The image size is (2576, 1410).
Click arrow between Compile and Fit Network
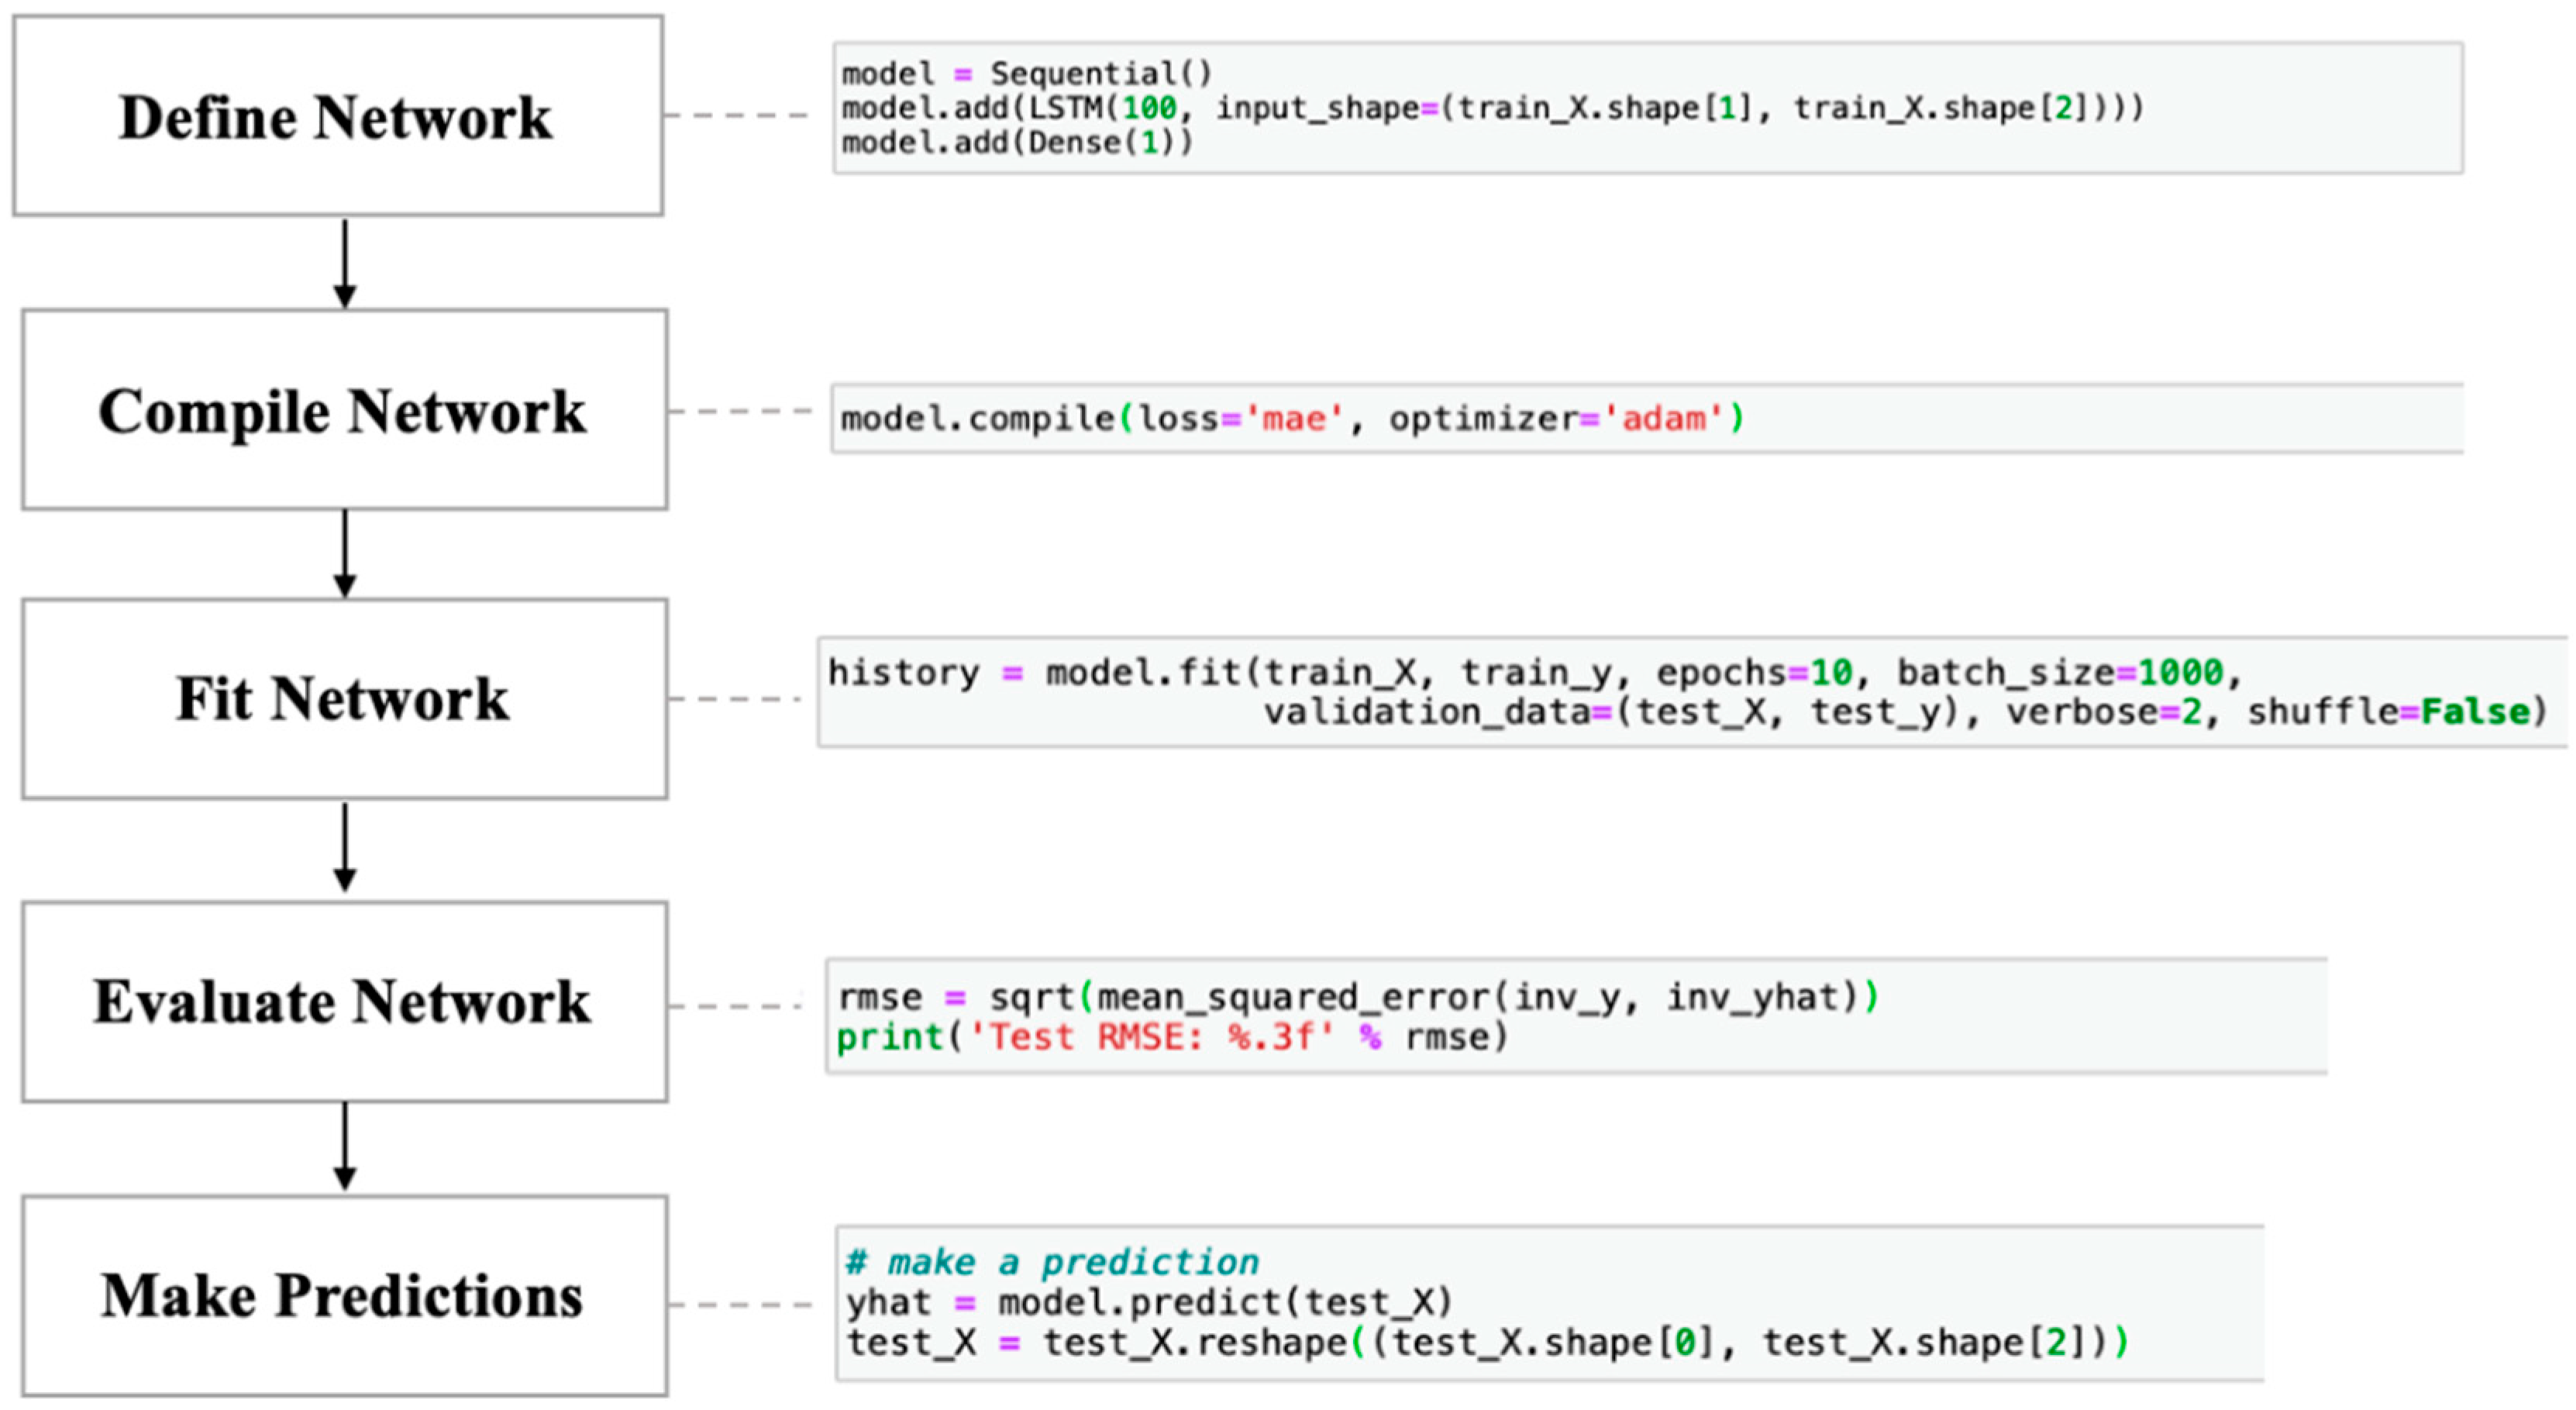coord(345,553)
